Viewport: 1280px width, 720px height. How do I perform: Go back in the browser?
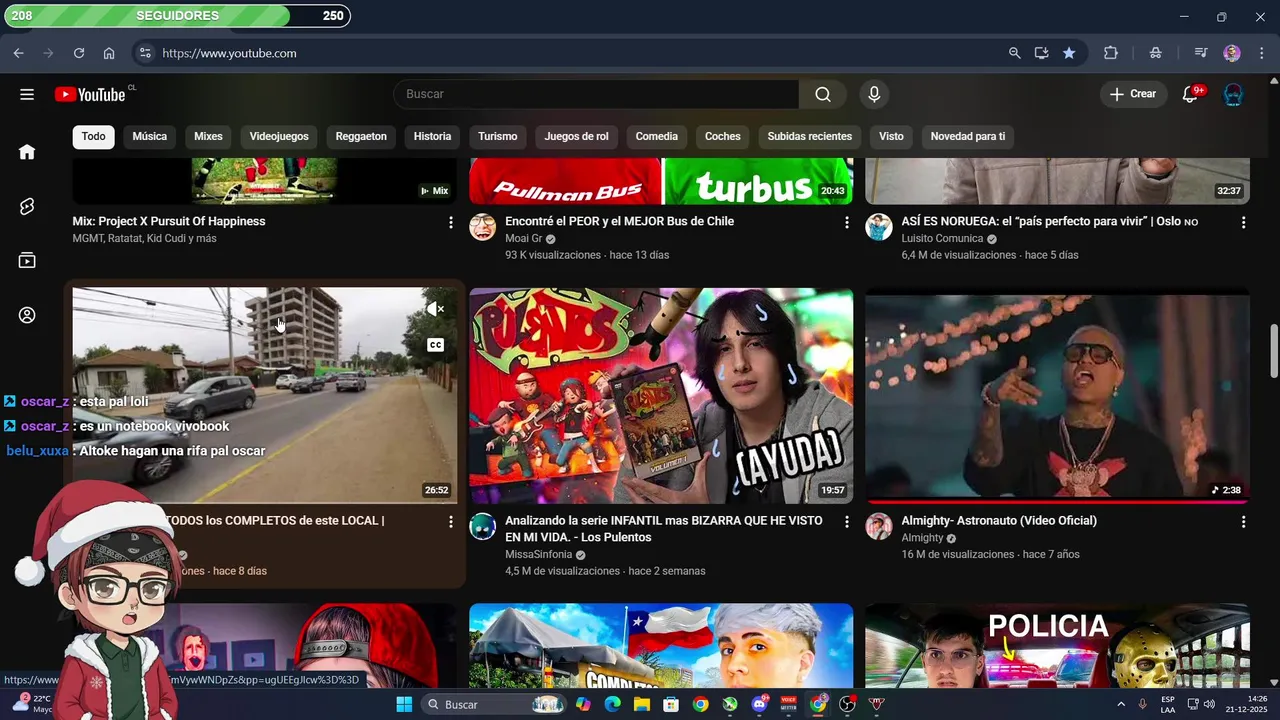point(18,53)
